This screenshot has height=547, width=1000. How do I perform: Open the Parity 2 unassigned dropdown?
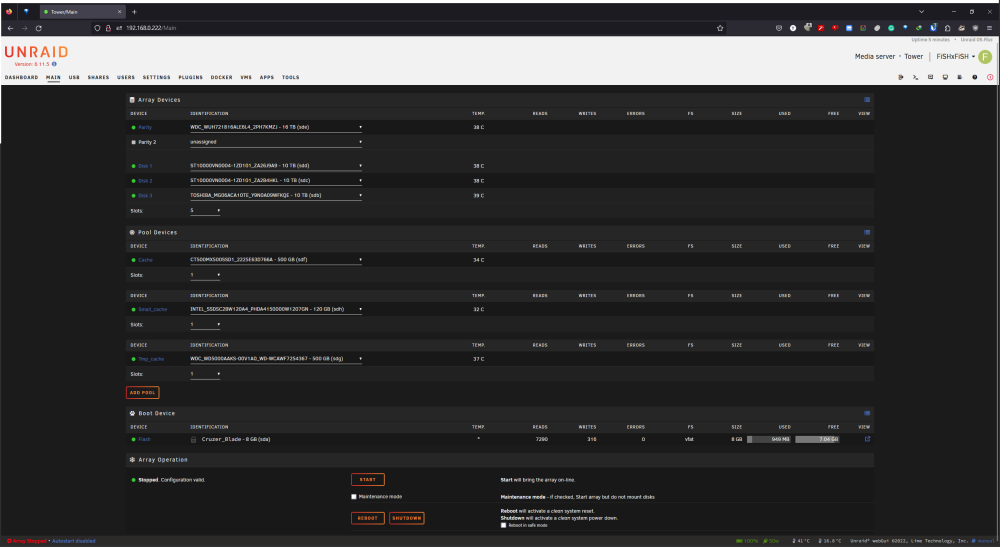click(x=276, y=142)
